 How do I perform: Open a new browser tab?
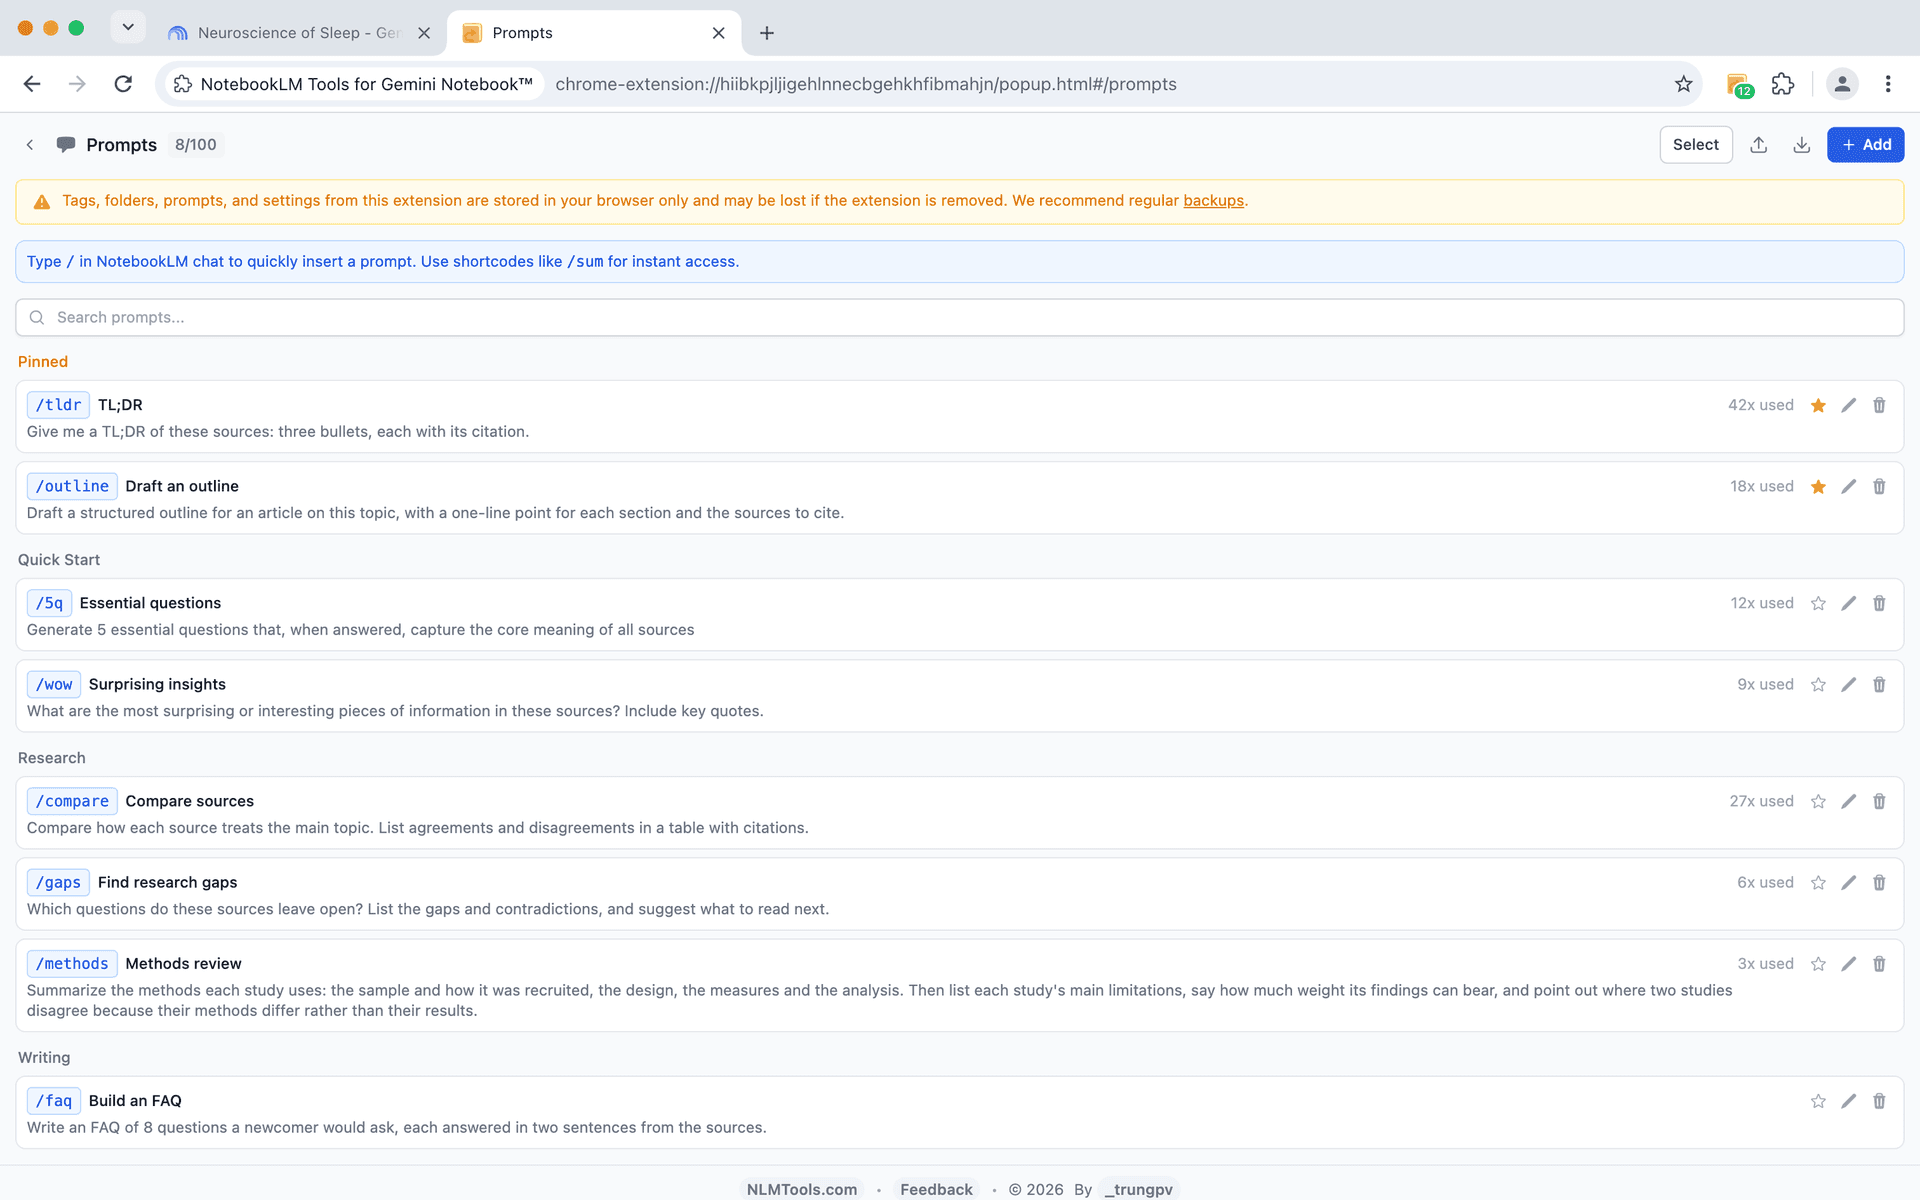(767, 33)
